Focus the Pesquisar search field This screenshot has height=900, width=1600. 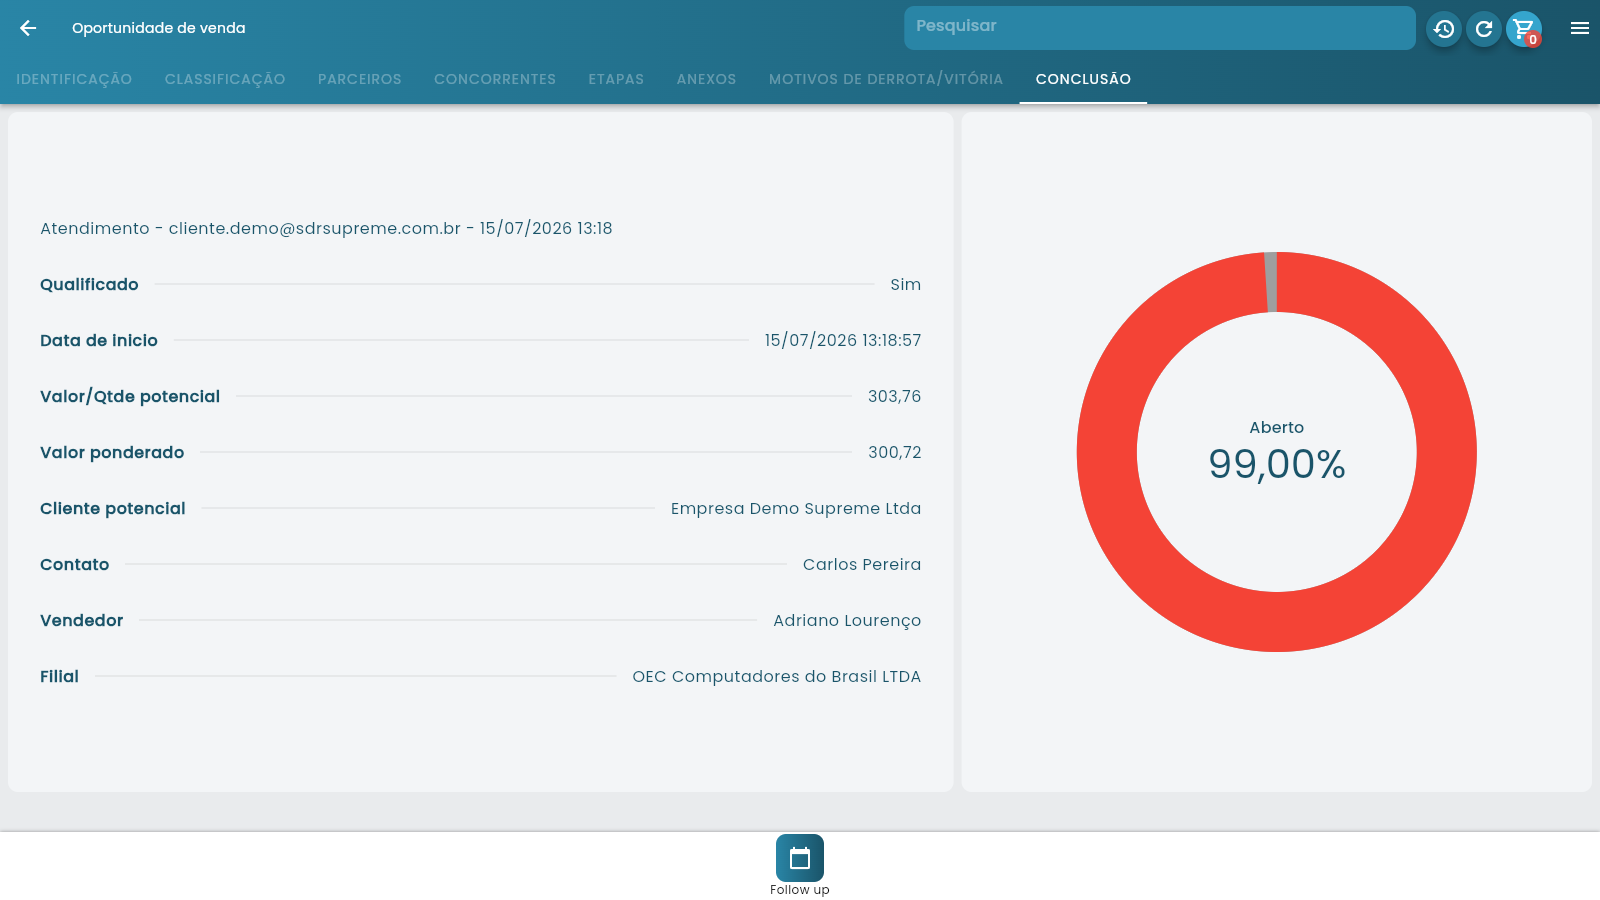1160,28
